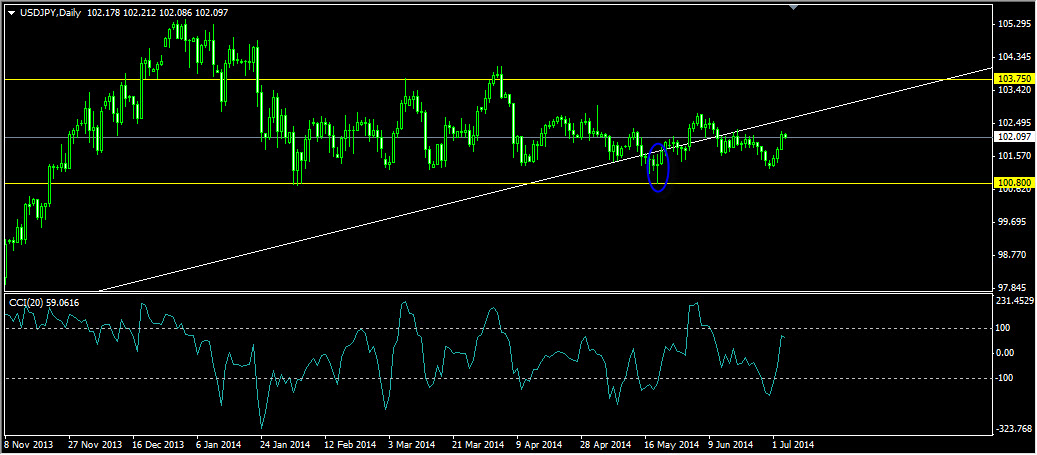Click the 105.295 value on price scale

click(1014, 24)
